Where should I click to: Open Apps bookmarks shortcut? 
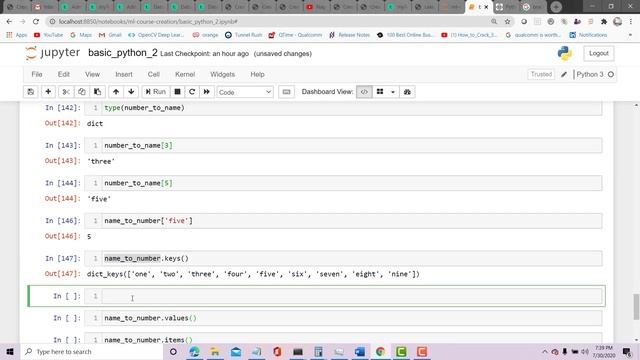click(x=17, y=35)
